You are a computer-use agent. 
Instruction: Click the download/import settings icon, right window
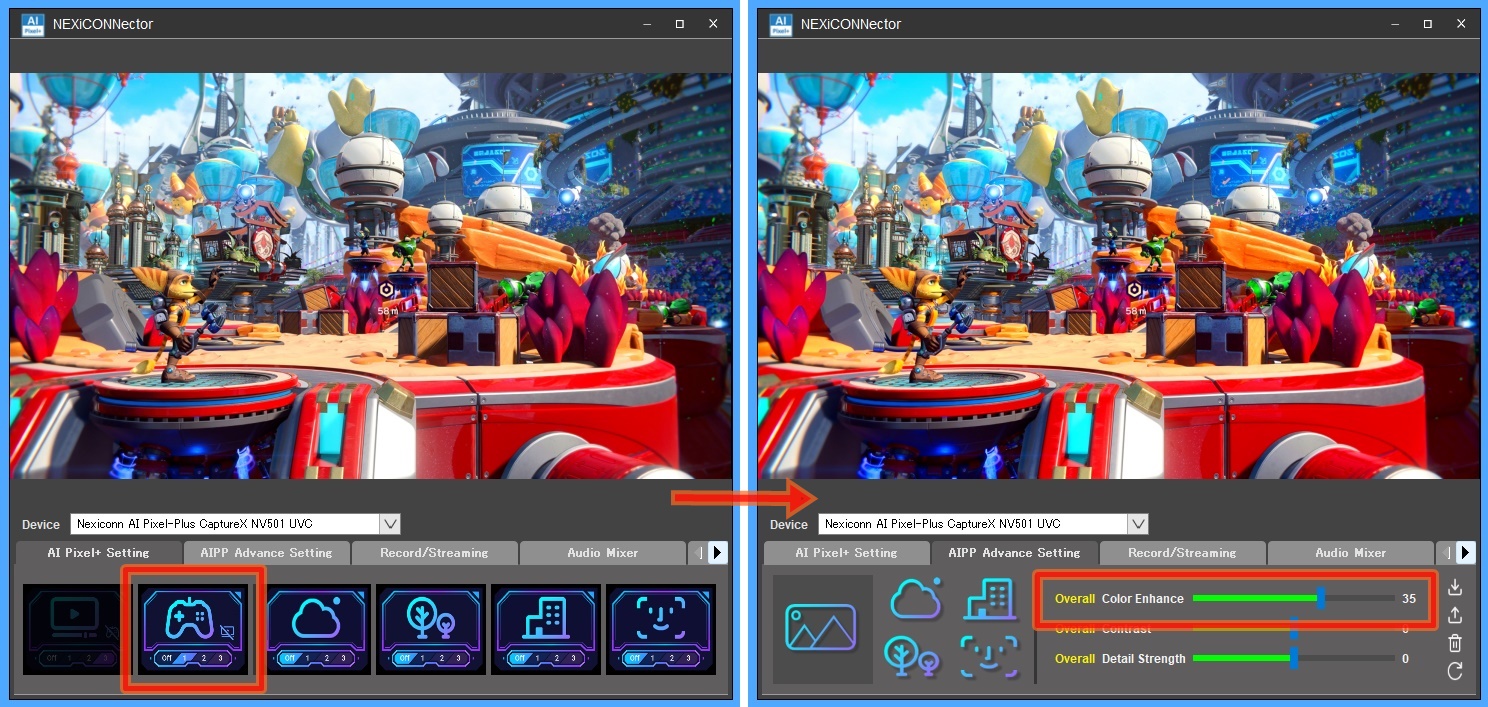tap(1455, 587)
